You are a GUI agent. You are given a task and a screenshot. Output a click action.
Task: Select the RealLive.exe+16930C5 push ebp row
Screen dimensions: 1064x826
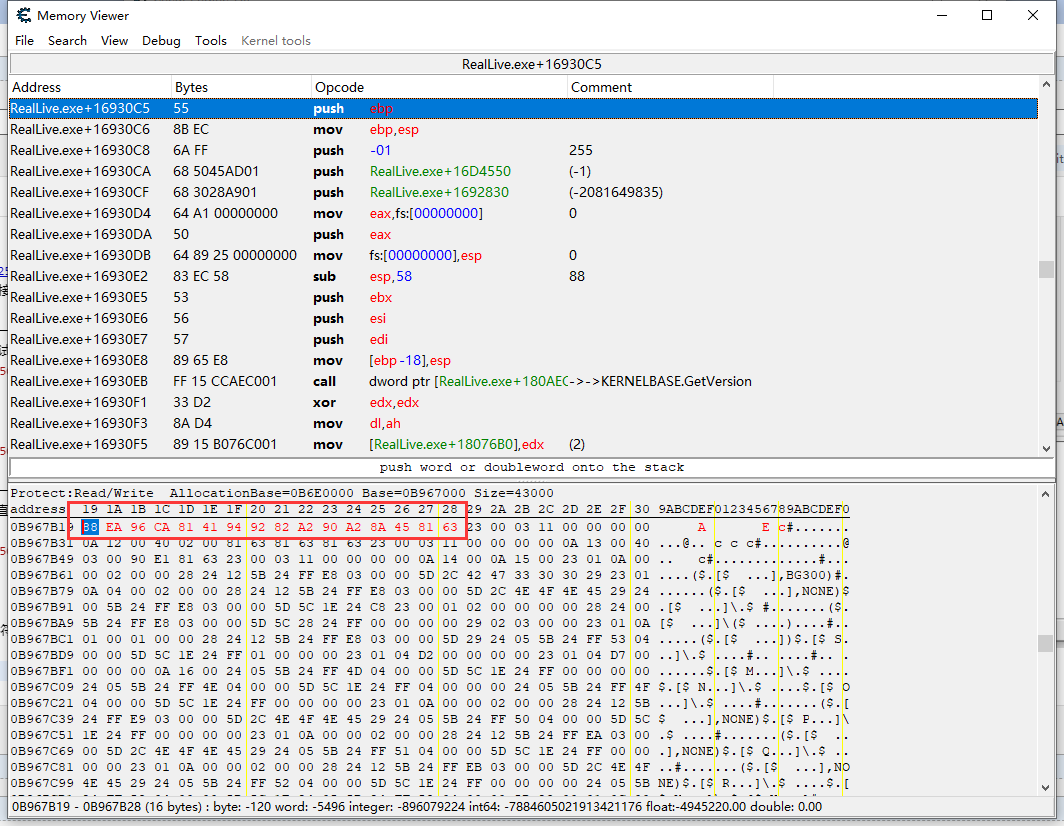[x=523, y=109]
